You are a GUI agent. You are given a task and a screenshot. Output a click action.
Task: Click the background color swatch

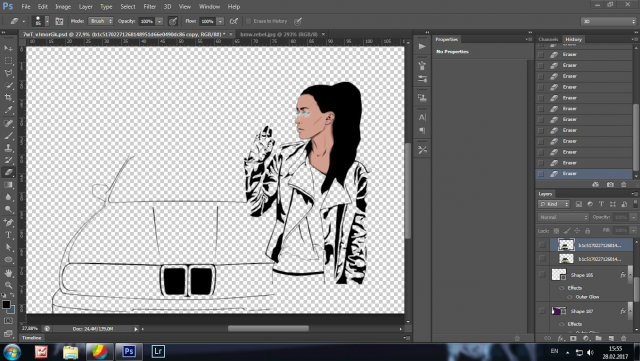(11, 310)
